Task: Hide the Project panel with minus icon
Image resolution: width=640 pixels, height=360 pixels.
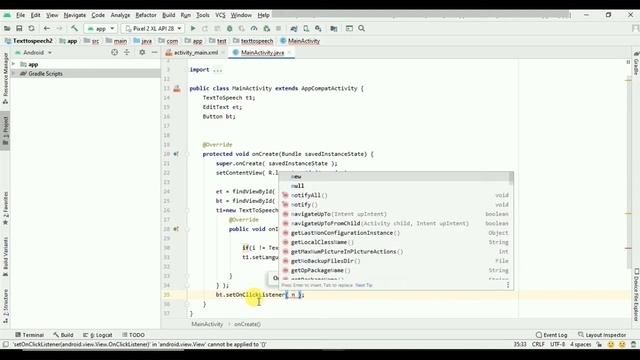Action: (x=154, y=52)
